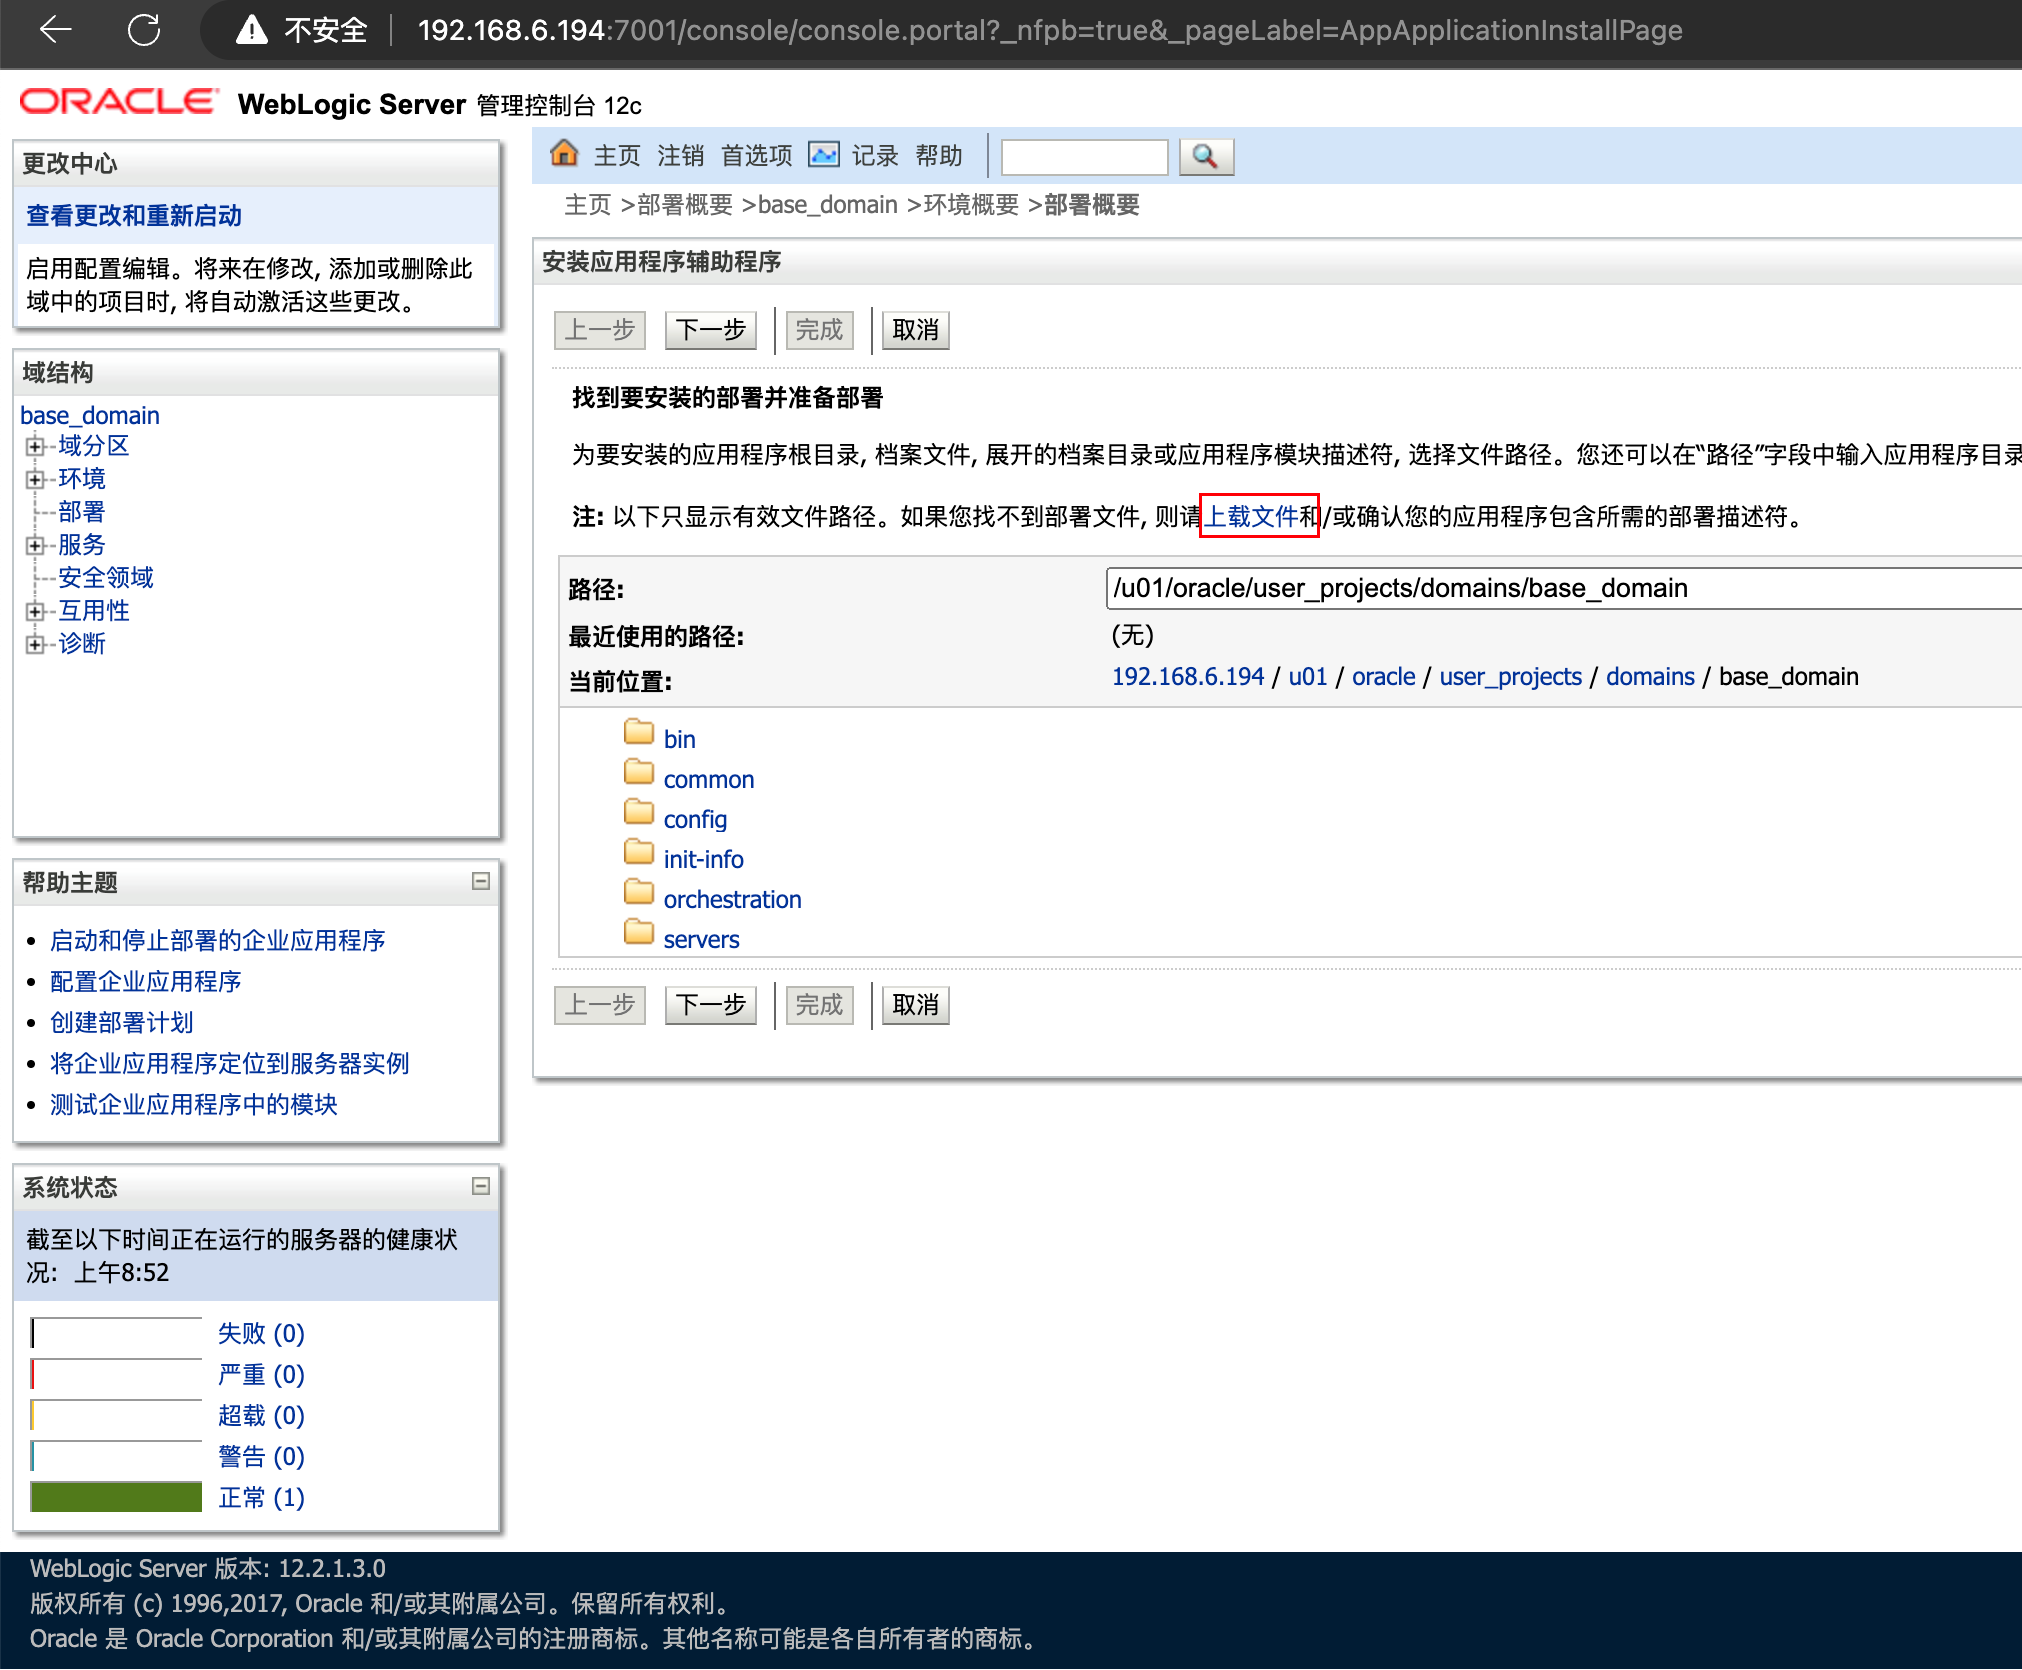This screenshot has width=2022, height=1670.
Task: Click the record (记录) picture icon
Action: pos(824,155)
